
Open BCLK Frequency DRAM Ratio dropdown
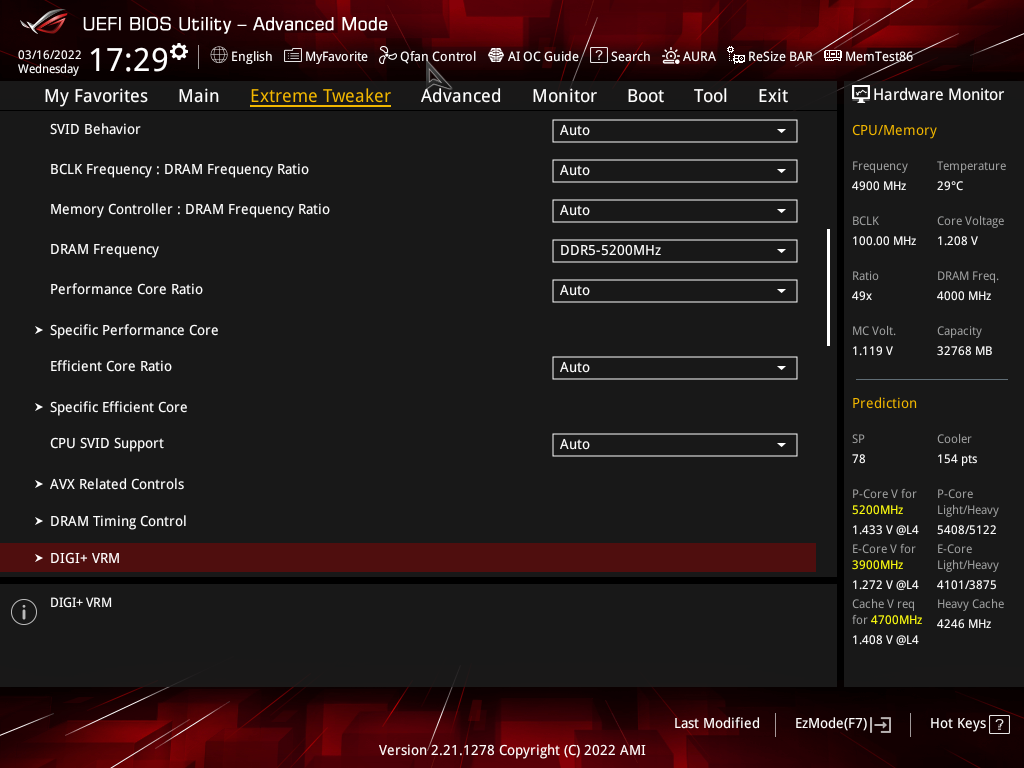(x=675, y=170)
